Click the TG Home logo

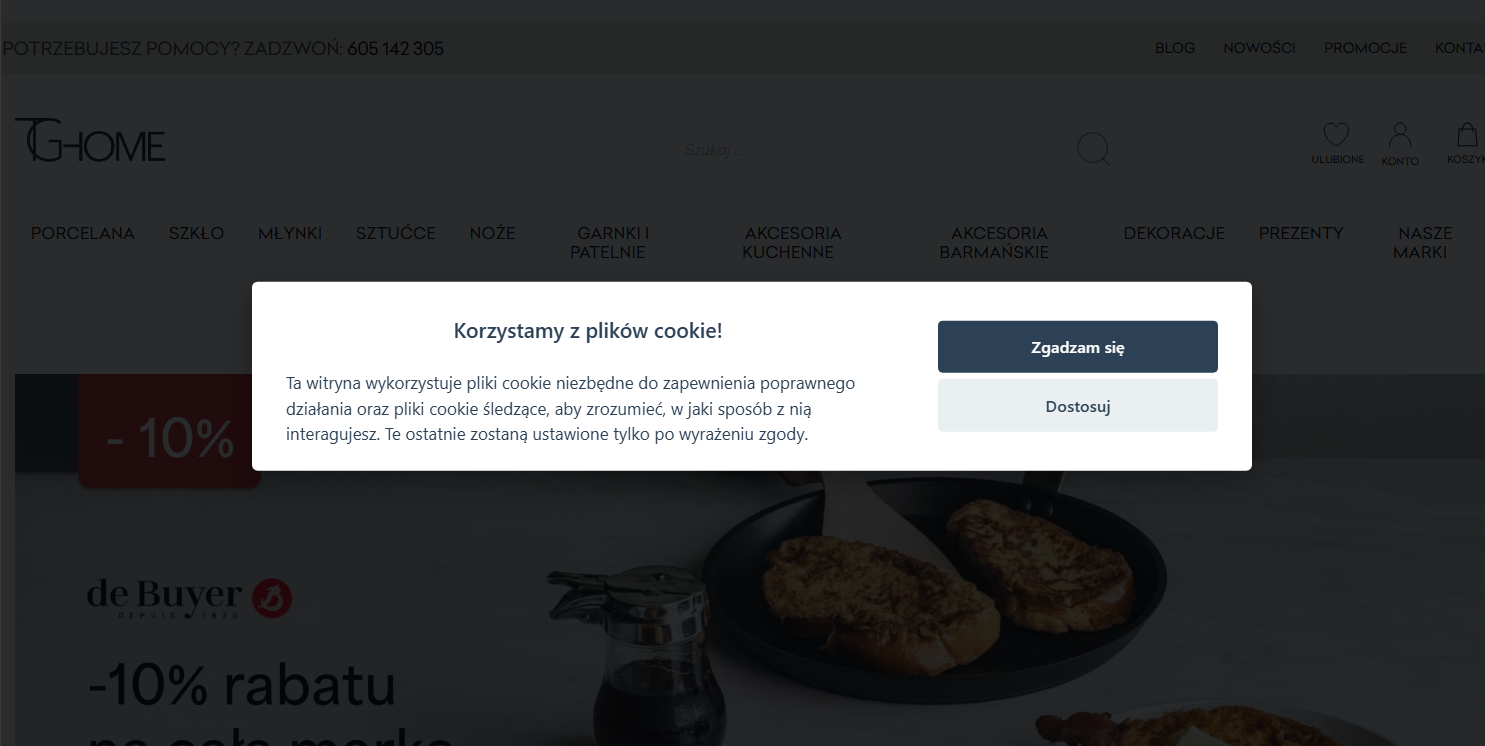90,139
